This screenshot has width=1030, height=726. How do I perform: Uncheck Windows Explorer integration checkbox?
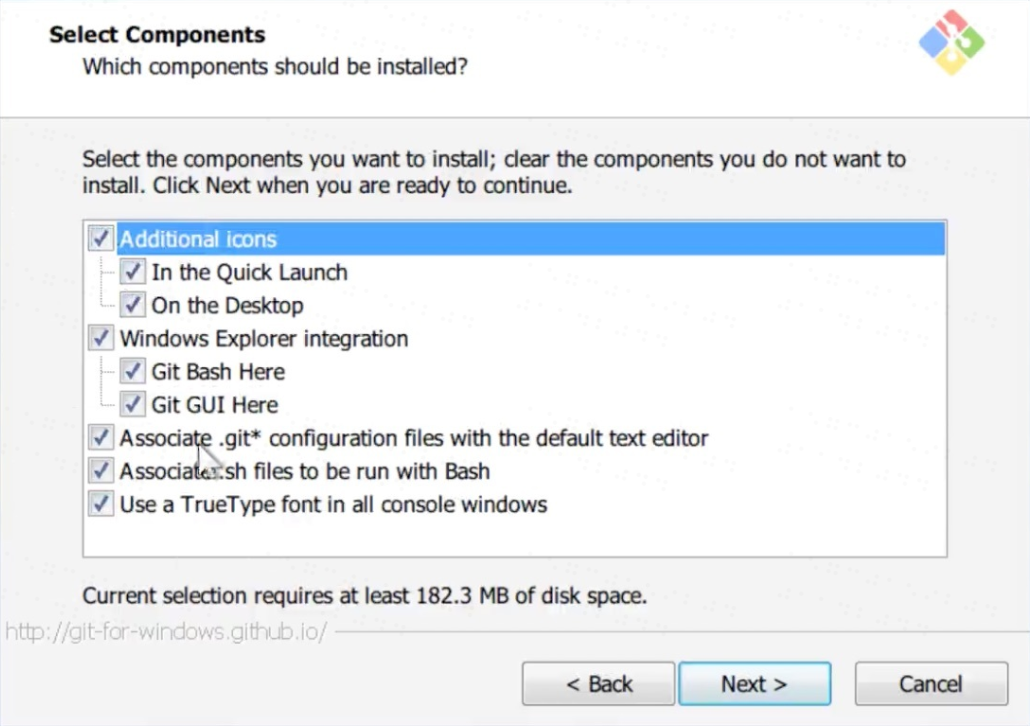point(100,338)
